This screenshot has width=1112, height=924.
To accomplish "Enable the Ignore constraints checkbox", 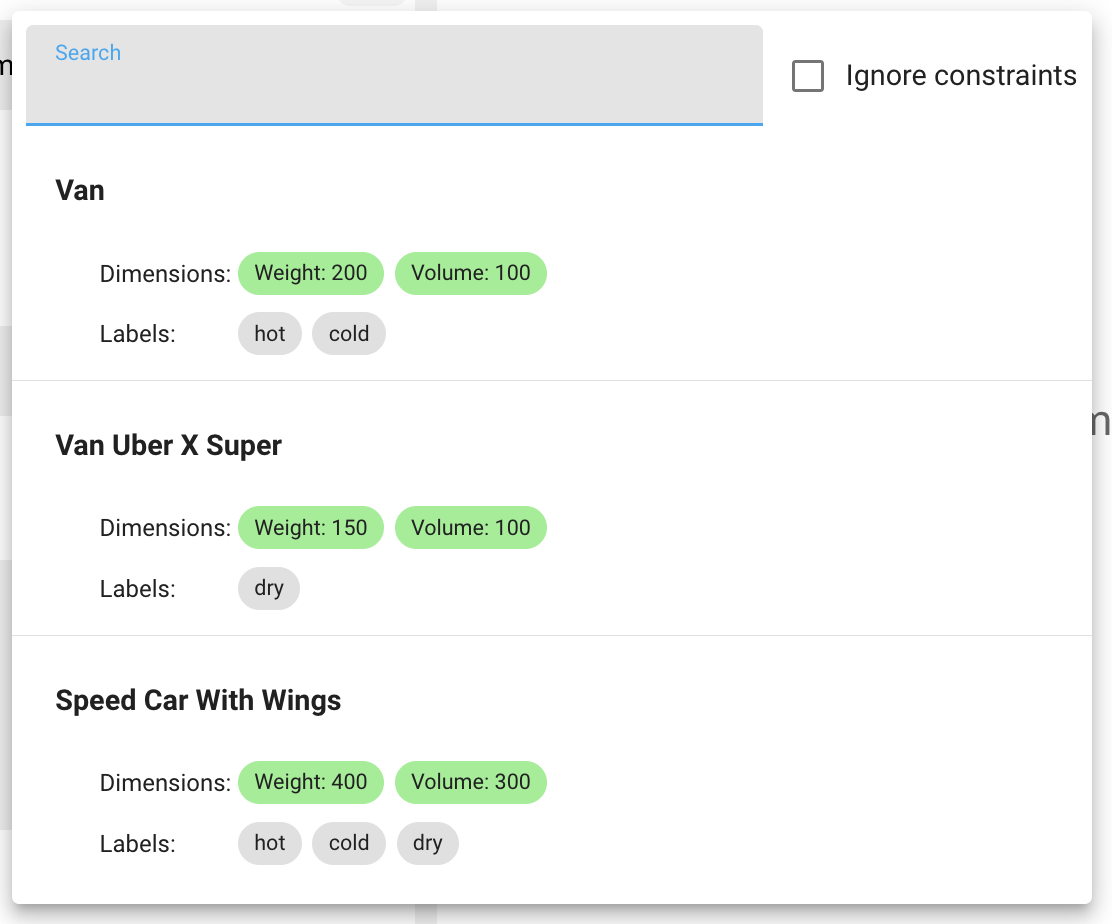I will pos(808,76).
